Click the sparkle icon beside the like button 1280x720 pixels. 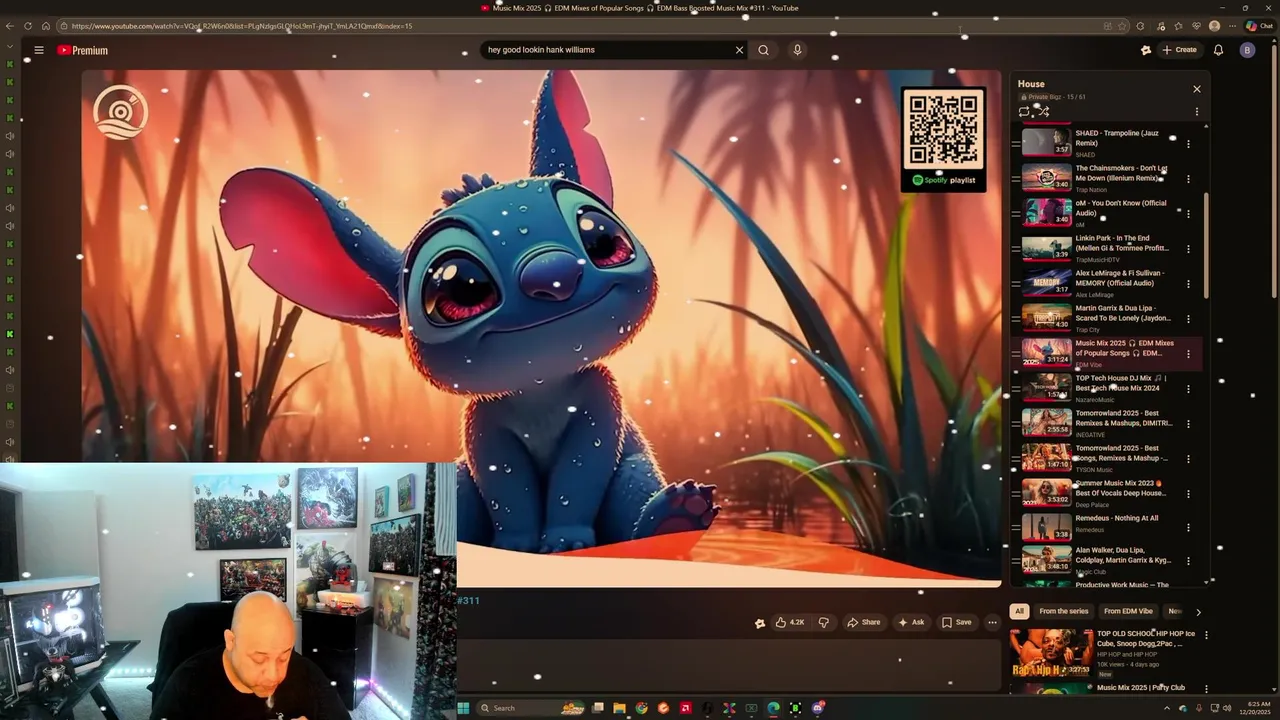coord(760,623)
